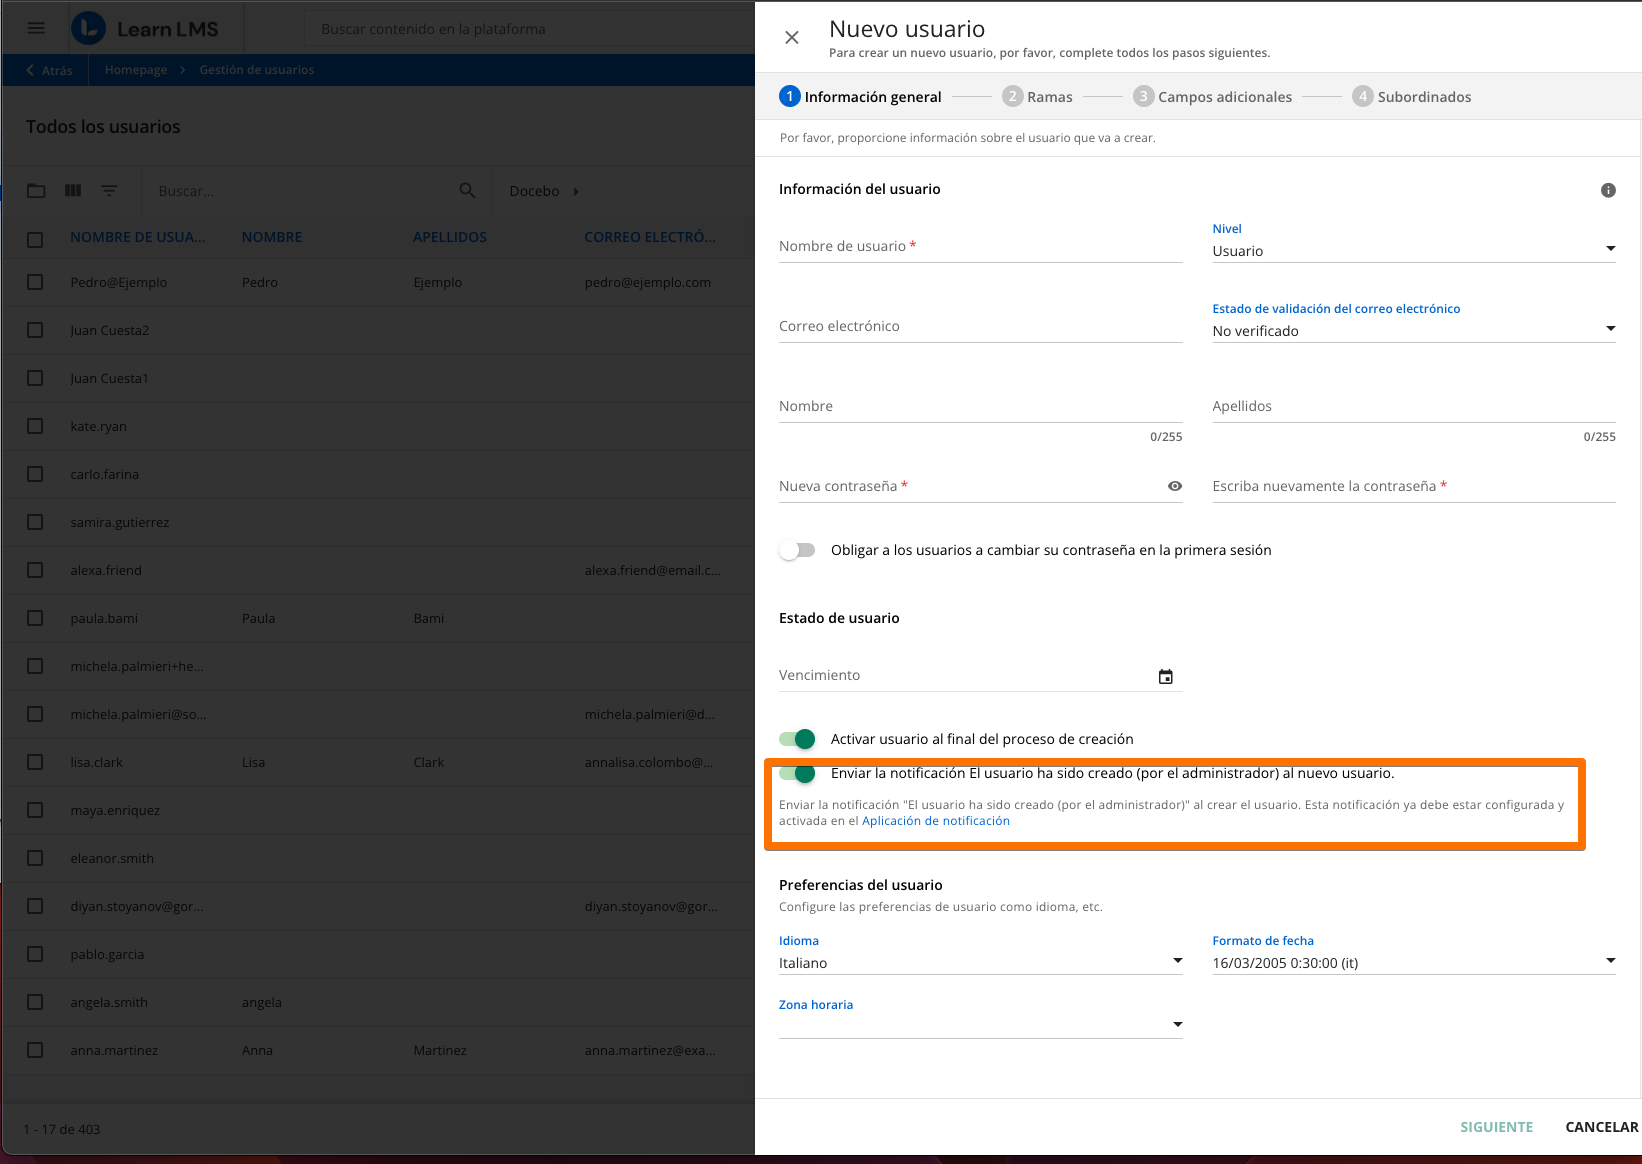Open the Zona horaria dropdown
Screen dimensions: 1642x1164
pos(981,1025)
